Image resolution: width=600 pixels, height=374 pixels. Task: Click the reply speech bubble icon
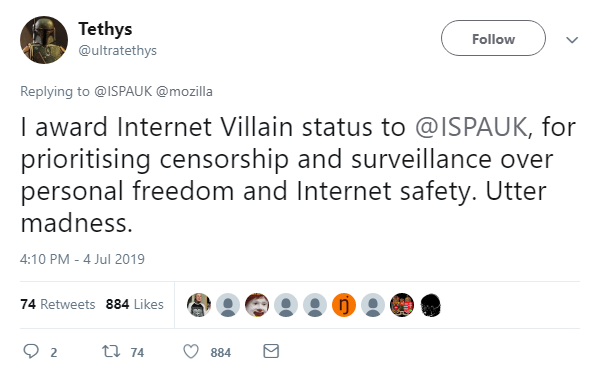click(31, 351)
